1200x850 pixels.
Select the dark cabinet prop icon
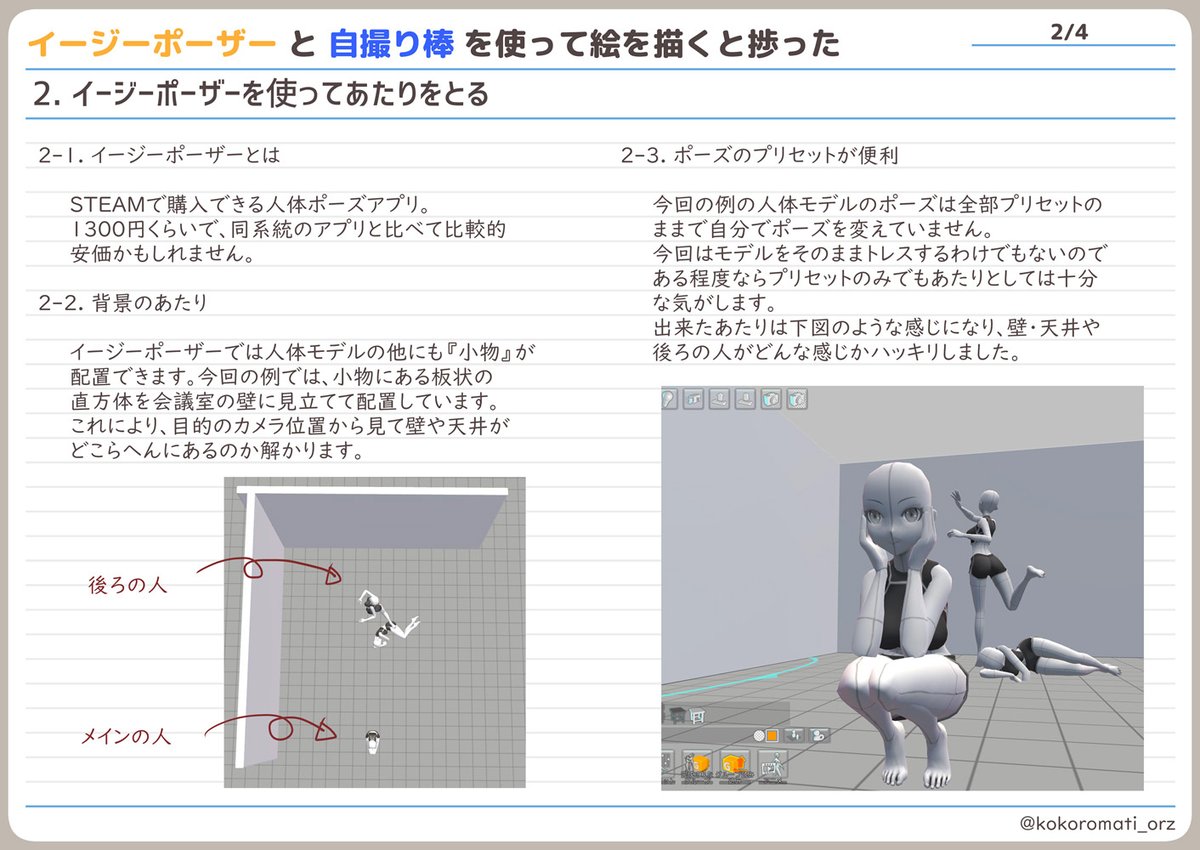677,715
